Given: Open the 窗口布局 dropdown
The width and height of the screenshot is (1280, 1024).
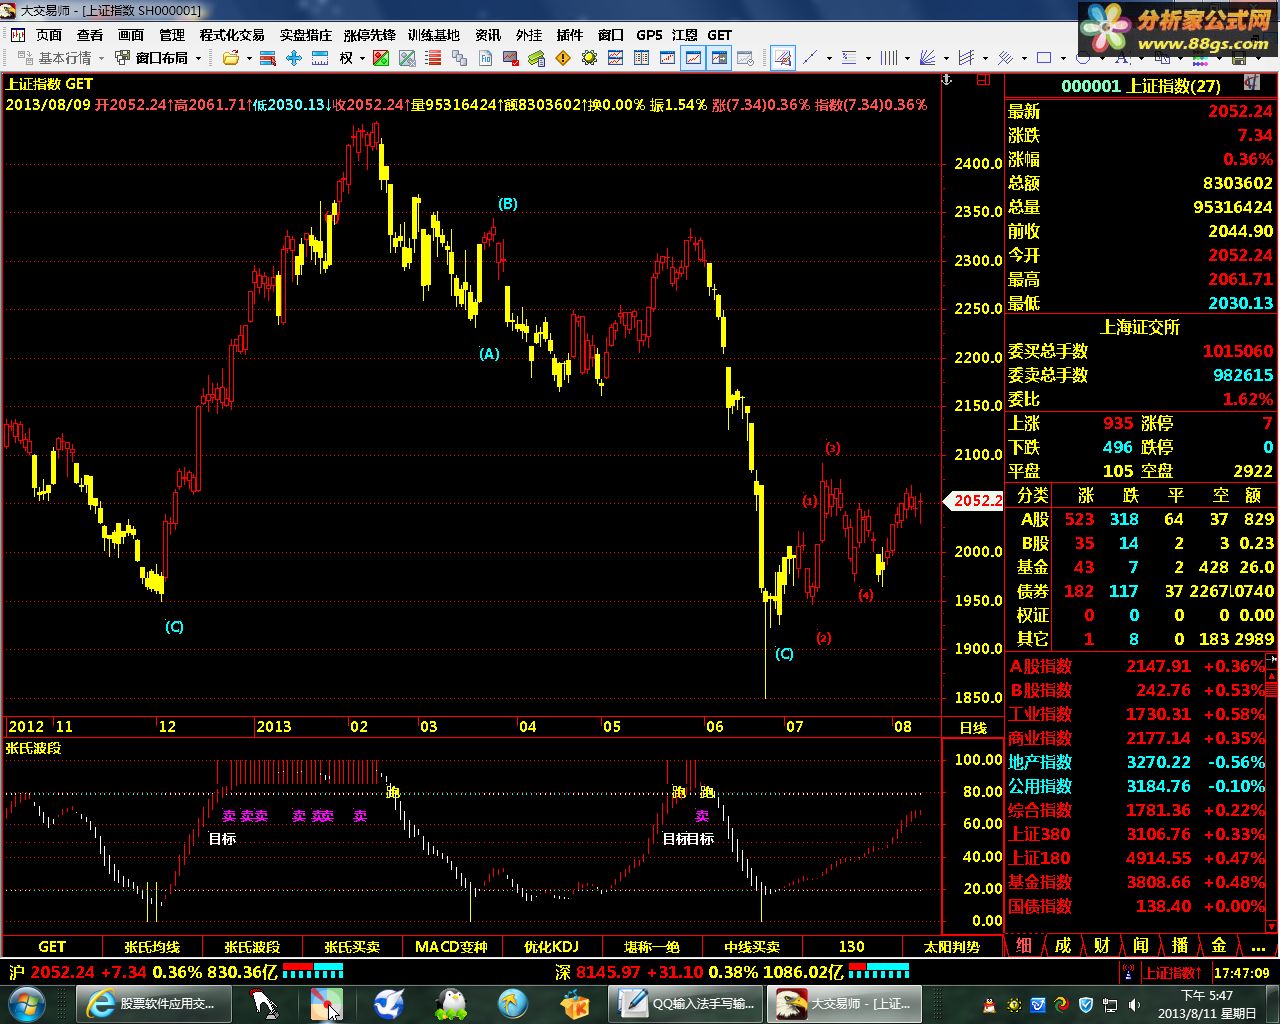Looking at the screenshot, I should [158, 58].
